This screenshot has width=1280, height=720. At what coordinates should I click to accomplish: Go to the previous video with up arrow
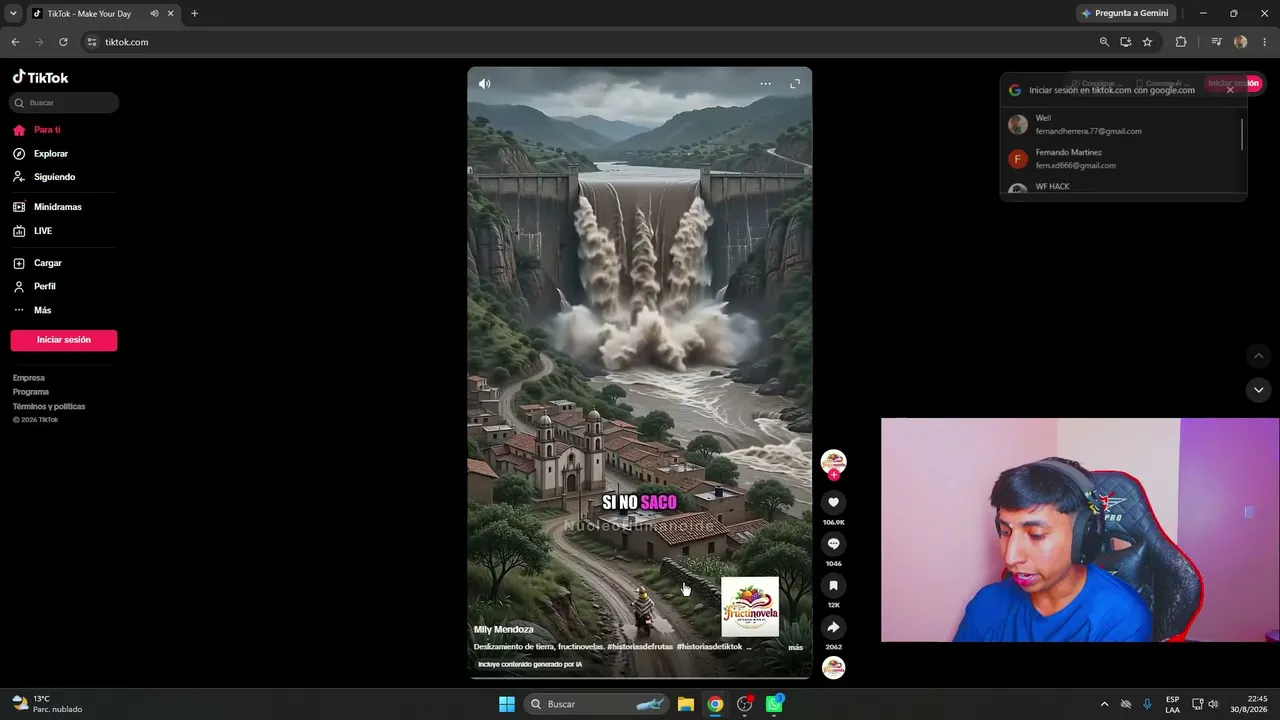(x=1259, y=356)
